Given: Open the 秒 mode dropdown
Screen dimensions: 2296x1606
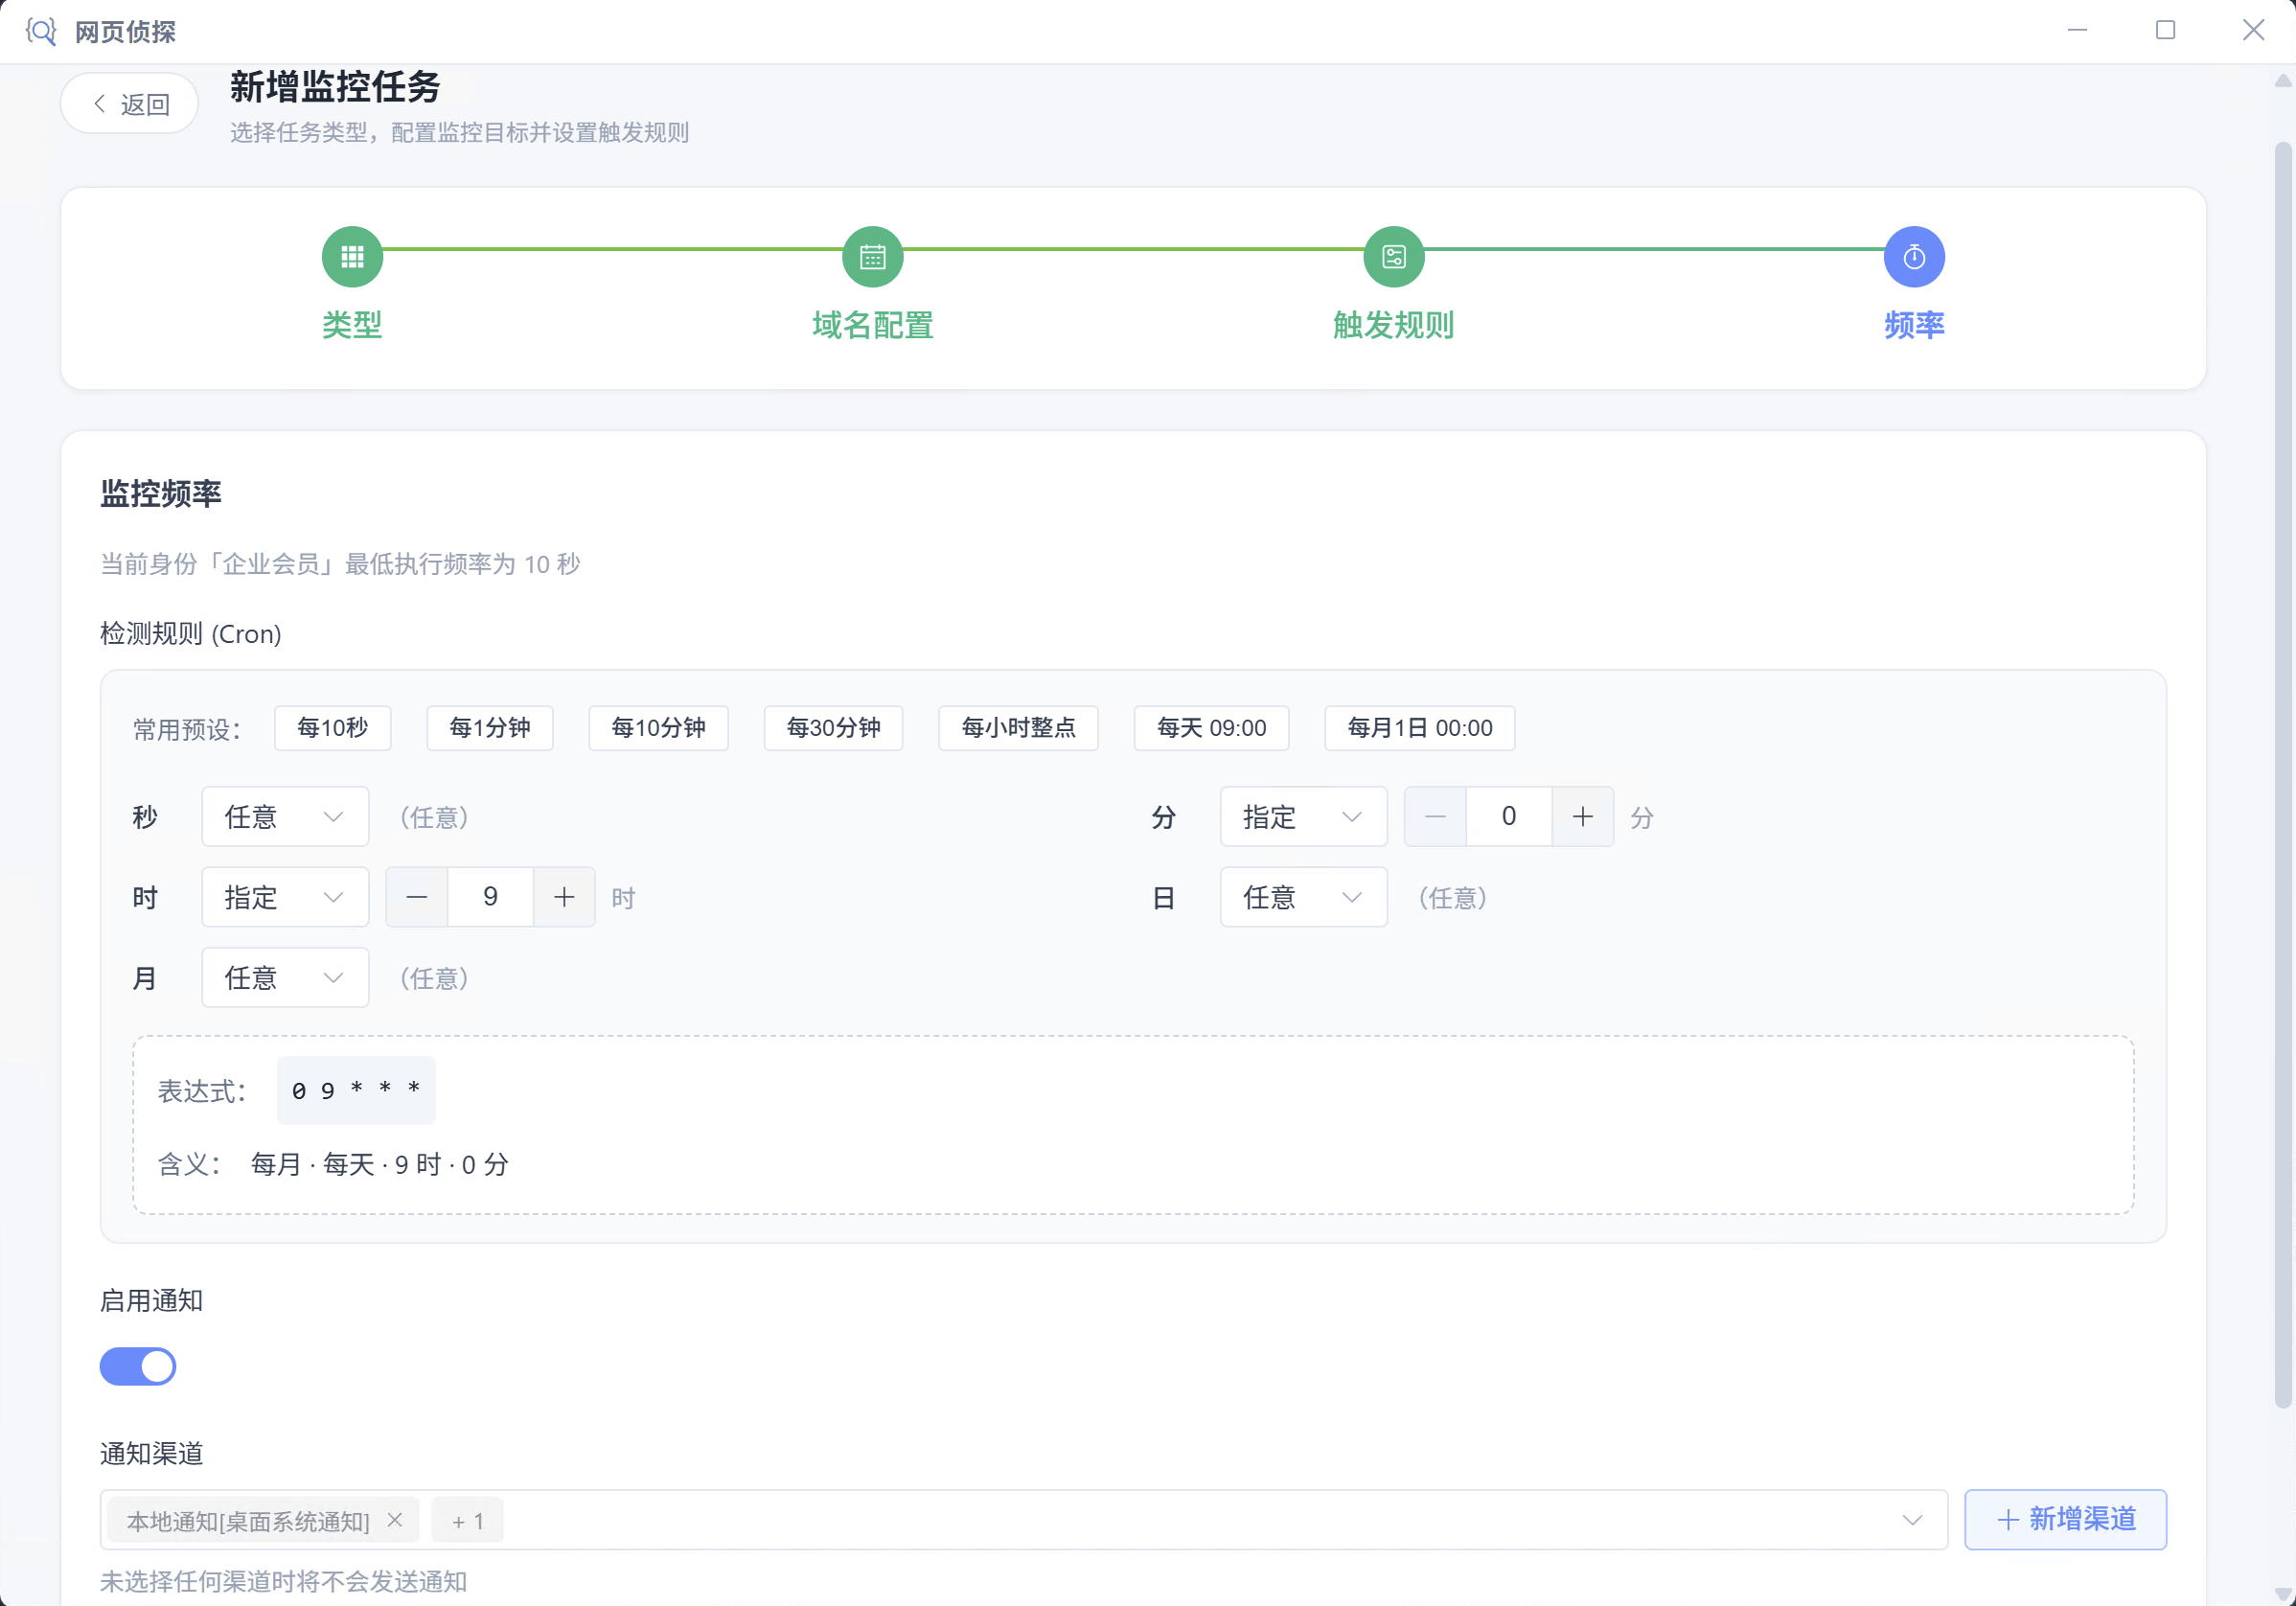Looking at the screenshot, I should click(x=285, y=817).
